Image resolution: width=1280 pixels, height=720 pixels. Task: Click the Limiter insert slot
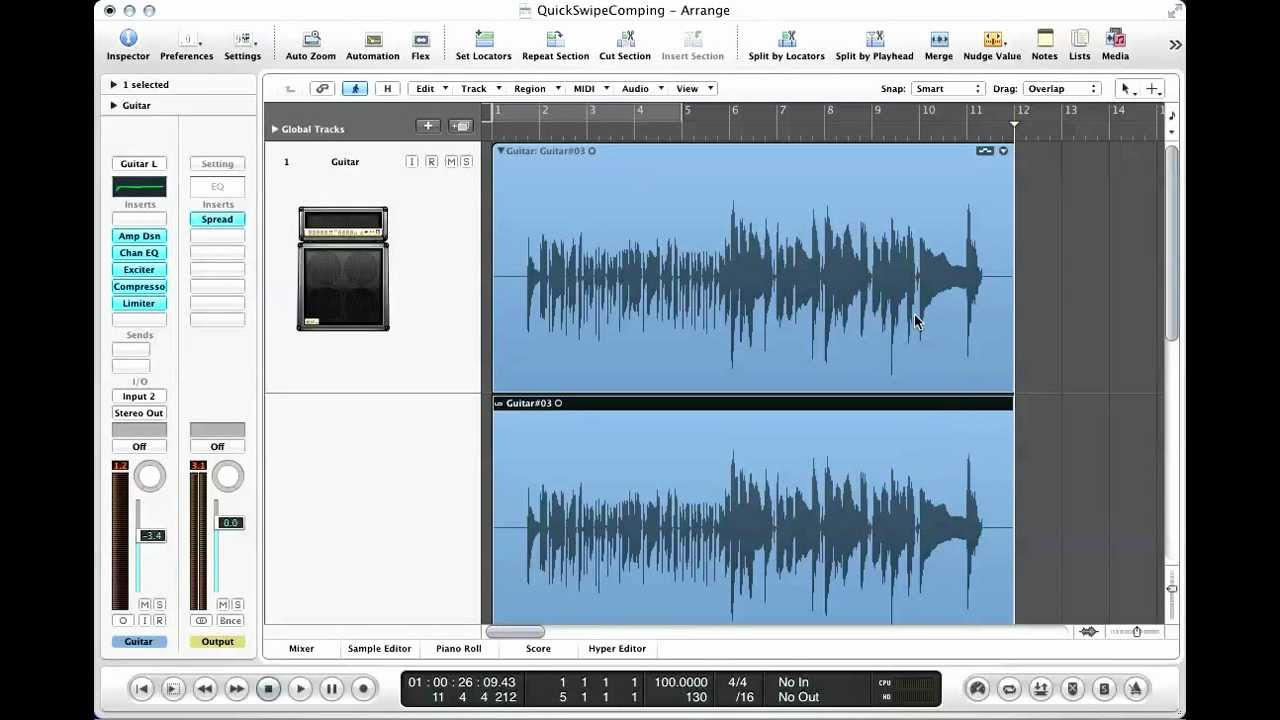pos(139,304)
